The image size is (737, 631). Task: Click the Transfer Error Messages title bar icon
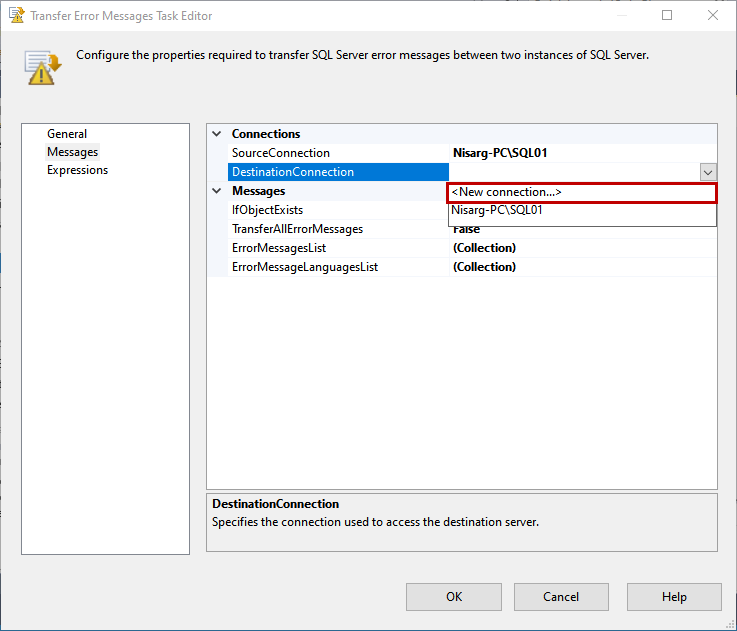coord(15,15)
